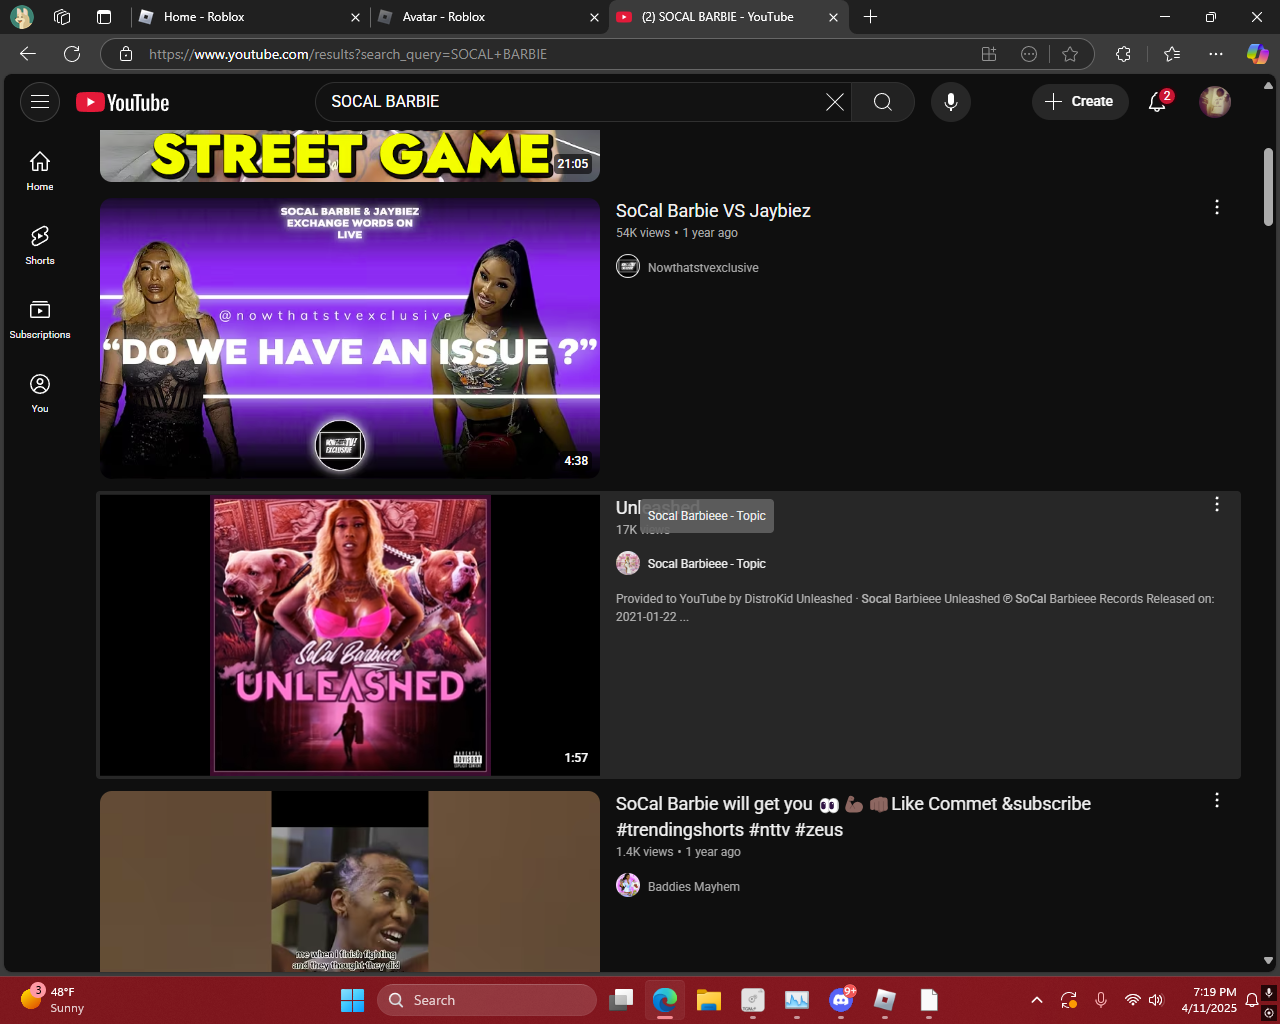The height and width of the screenshot is (1024, 1280).
Task: Click the Create button
Action: [1080, 102]
